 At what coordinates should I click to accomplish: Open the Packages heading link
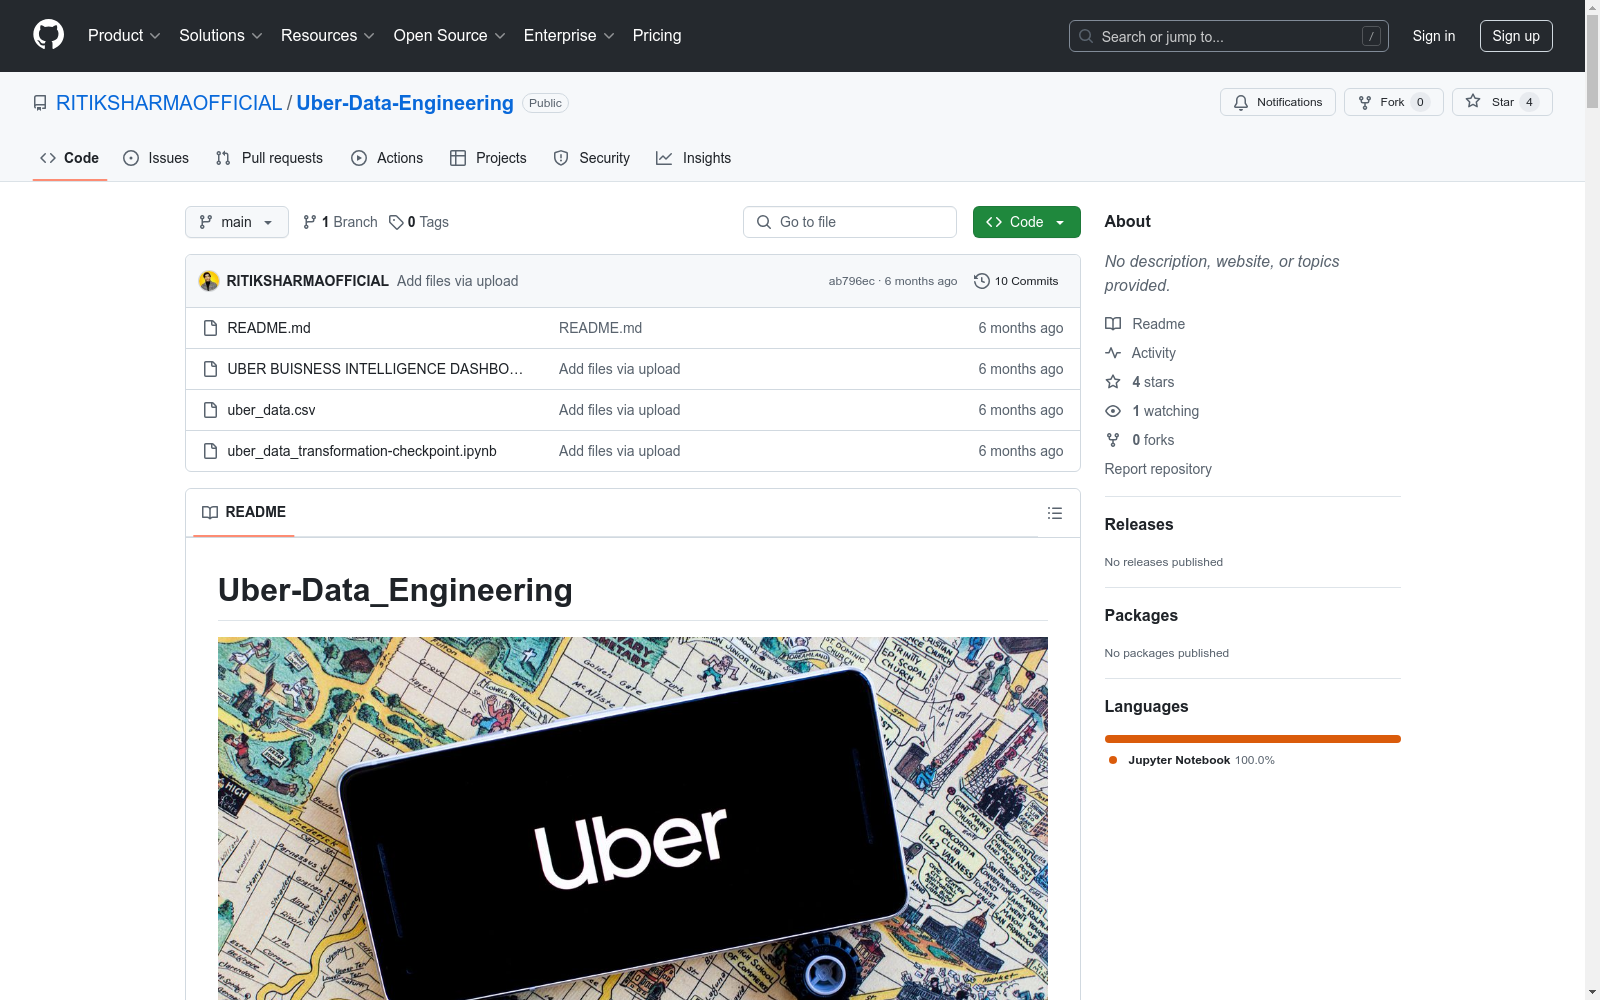pos(1141,615)
